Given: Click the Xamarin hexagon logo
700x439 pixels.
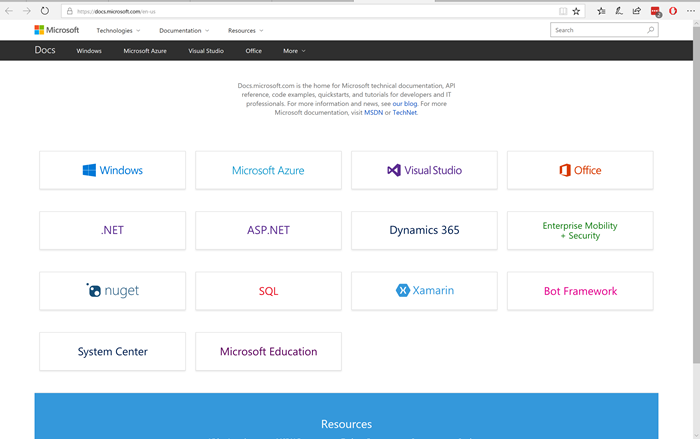Looking at the screenshot, I should coord(403,290).
